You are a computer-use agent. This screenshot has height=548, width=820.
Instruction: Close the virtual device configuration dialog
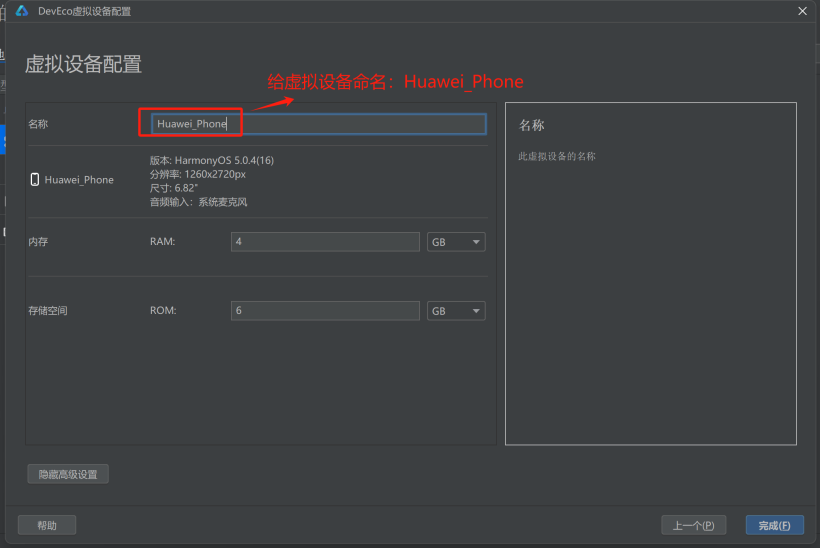802,11
